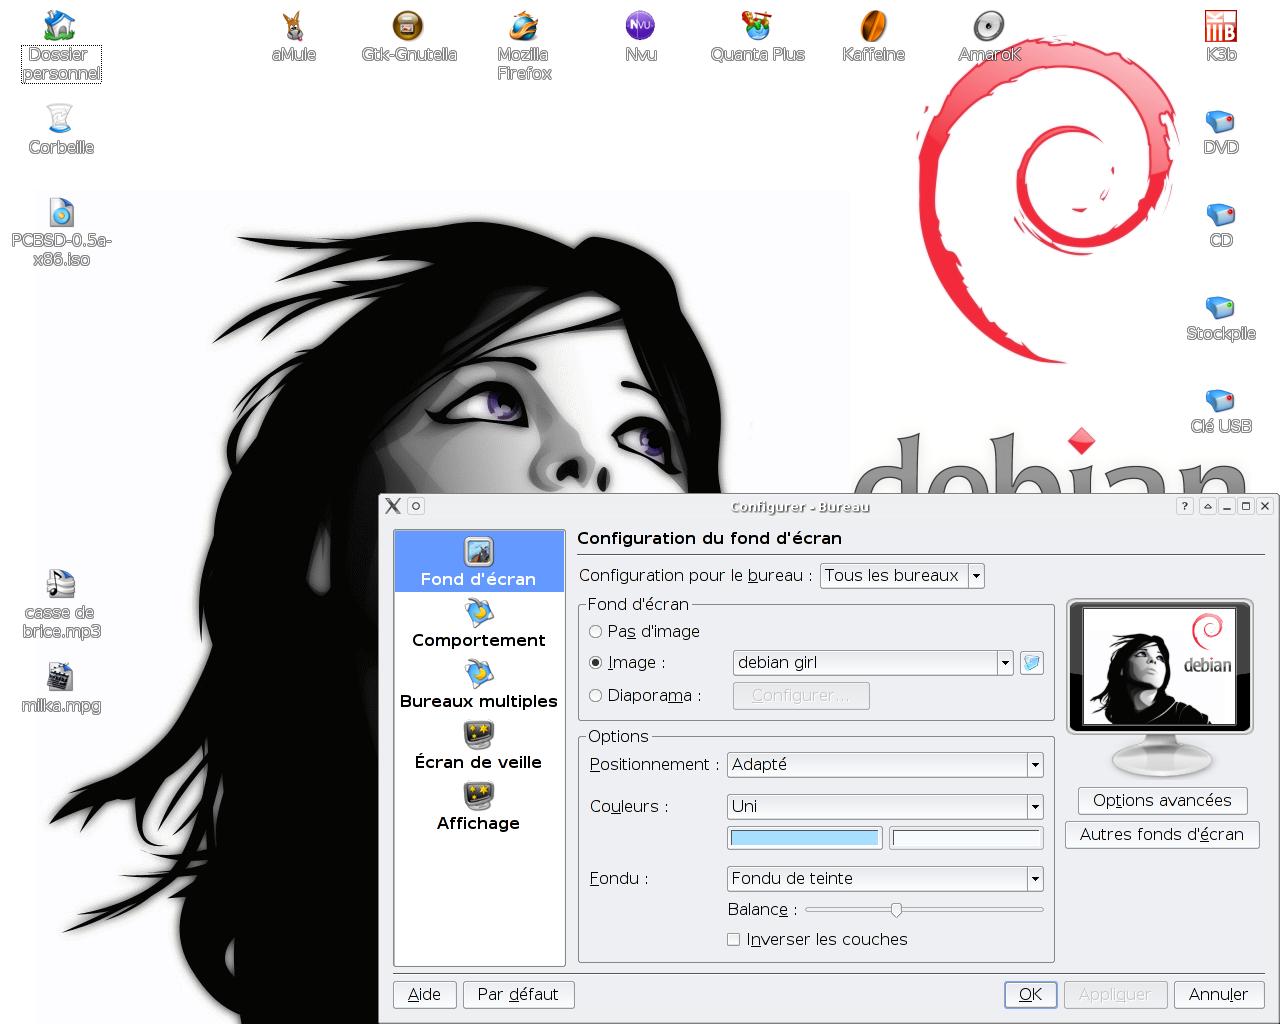Screen dimensions: 1280x1024
Task: Confirm with the OK button
Action: click(1030, 994)
